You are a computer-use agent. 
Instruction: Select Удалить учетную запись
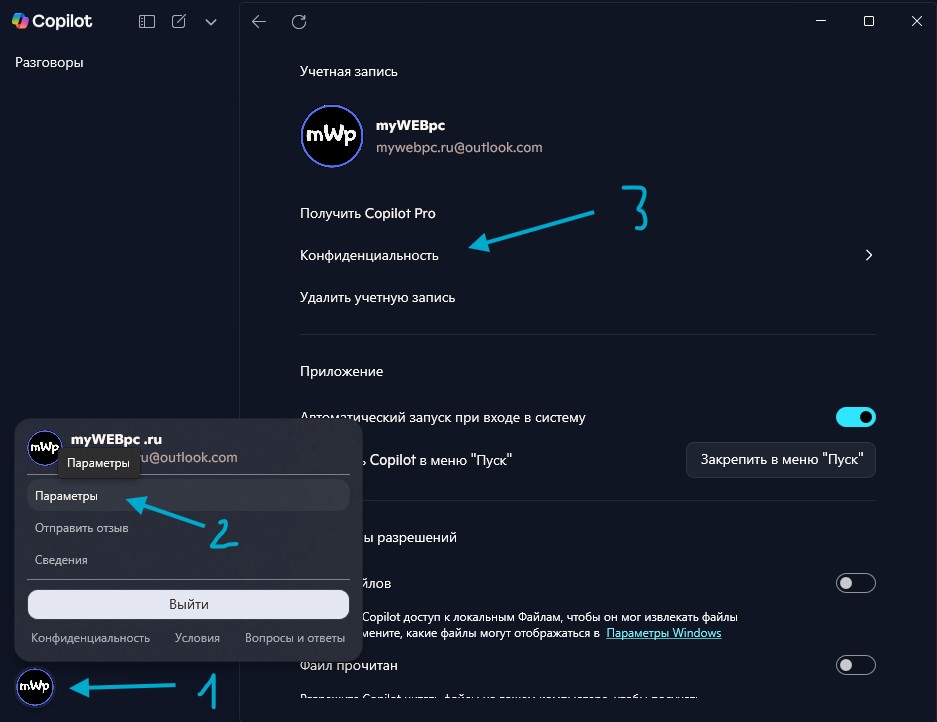click(377, 297)
